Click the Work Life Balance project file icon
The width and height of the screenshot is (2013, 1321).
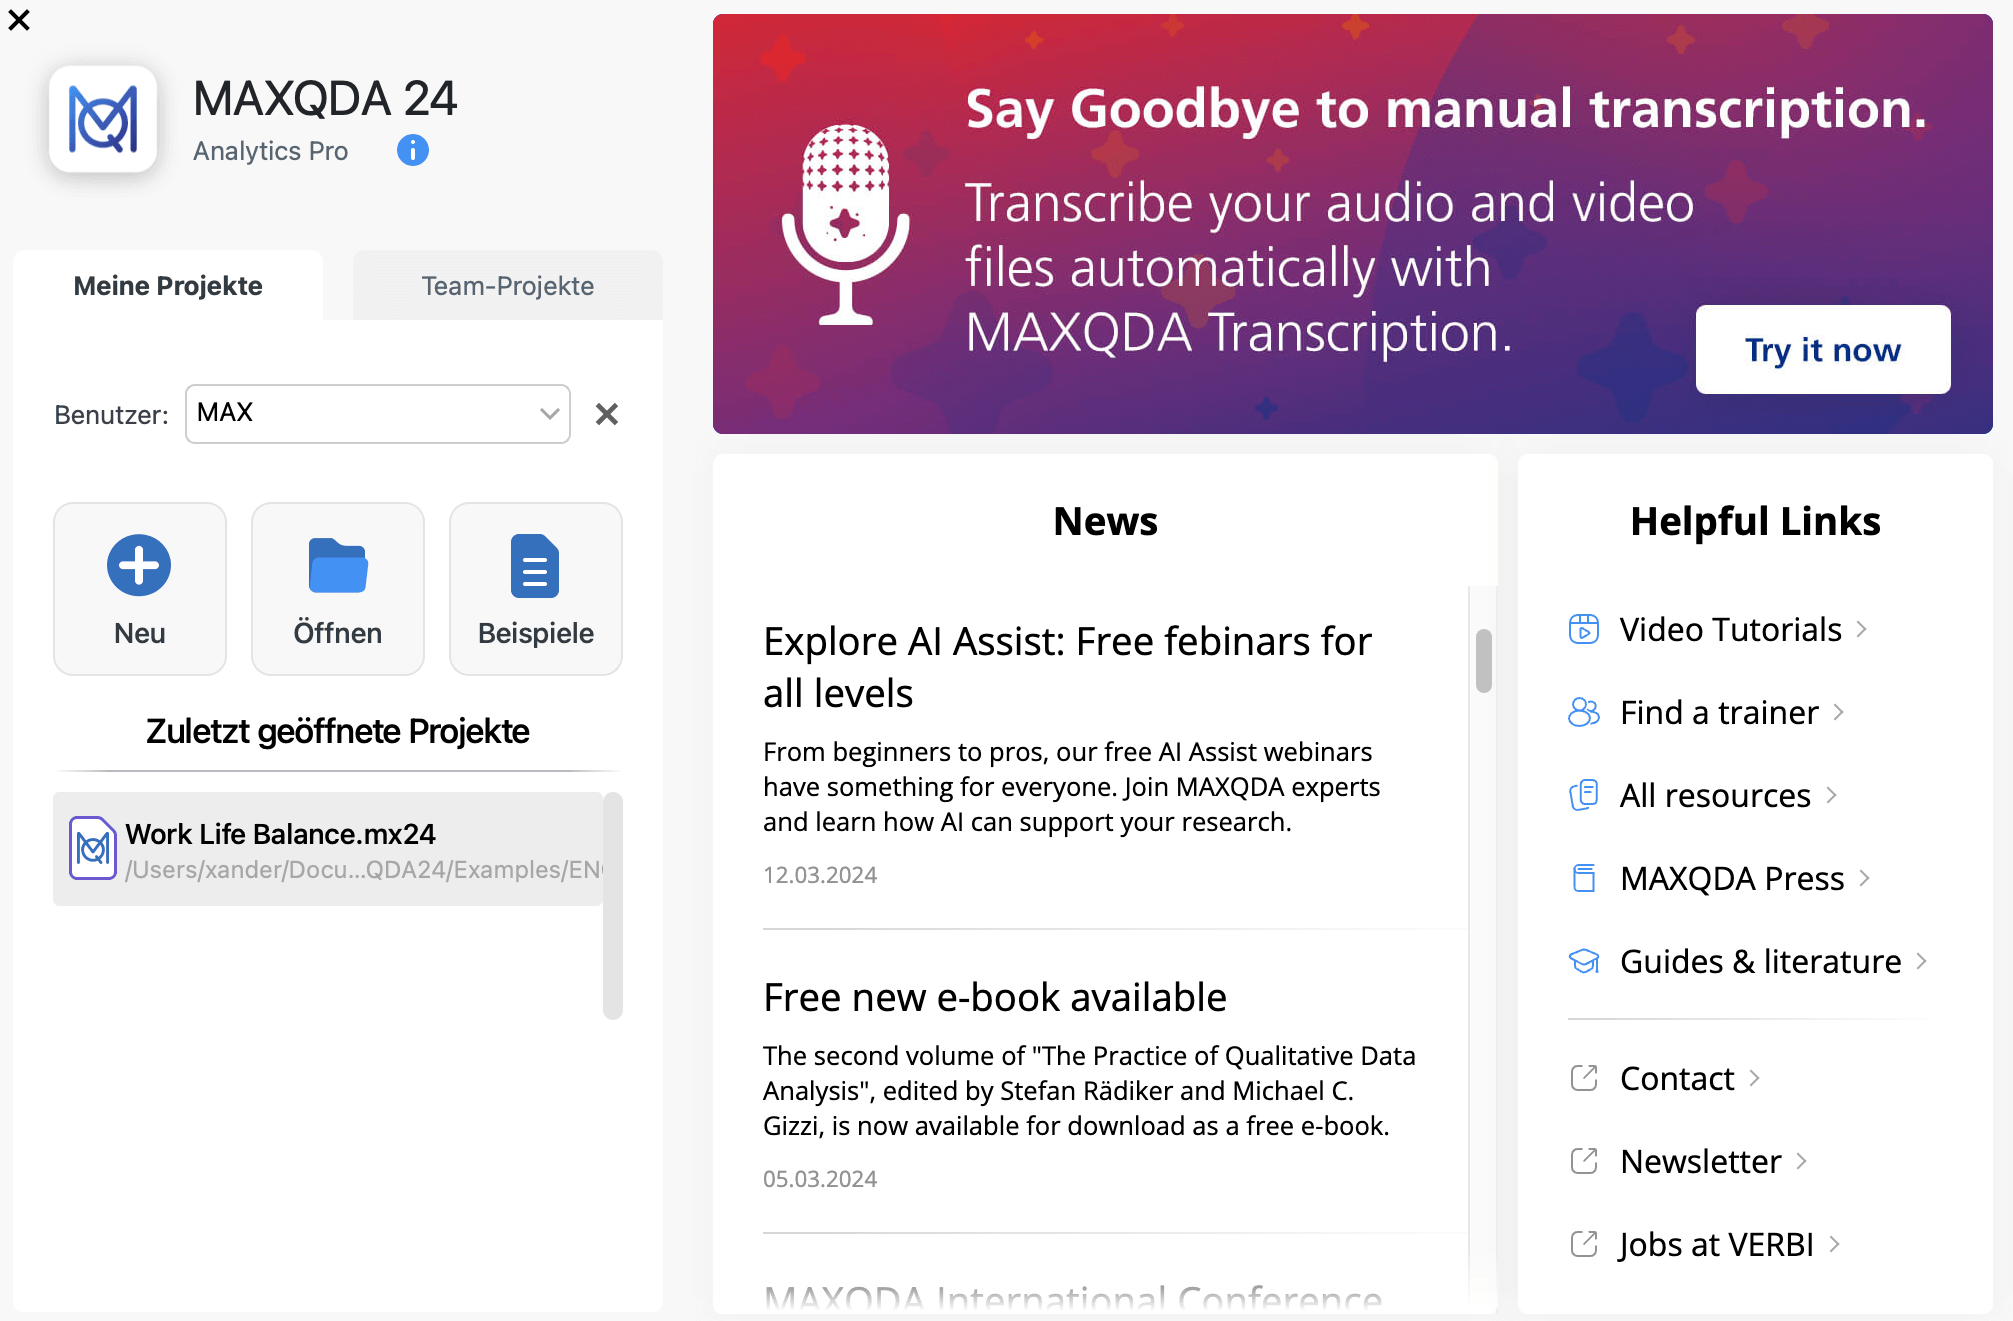[93, 848]
